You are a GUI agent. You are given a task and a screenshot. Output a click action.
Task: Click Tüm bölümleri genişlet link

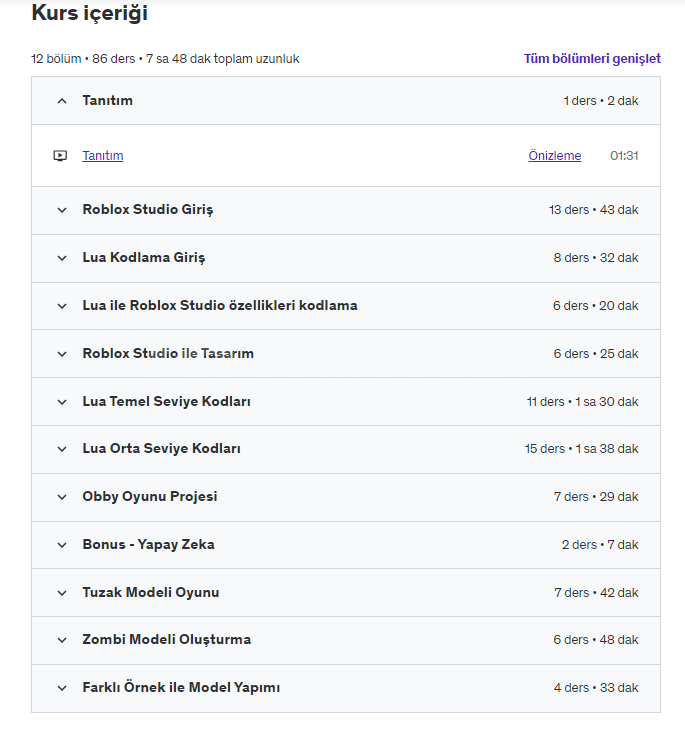pyautogui.click(x=592, y=59)
